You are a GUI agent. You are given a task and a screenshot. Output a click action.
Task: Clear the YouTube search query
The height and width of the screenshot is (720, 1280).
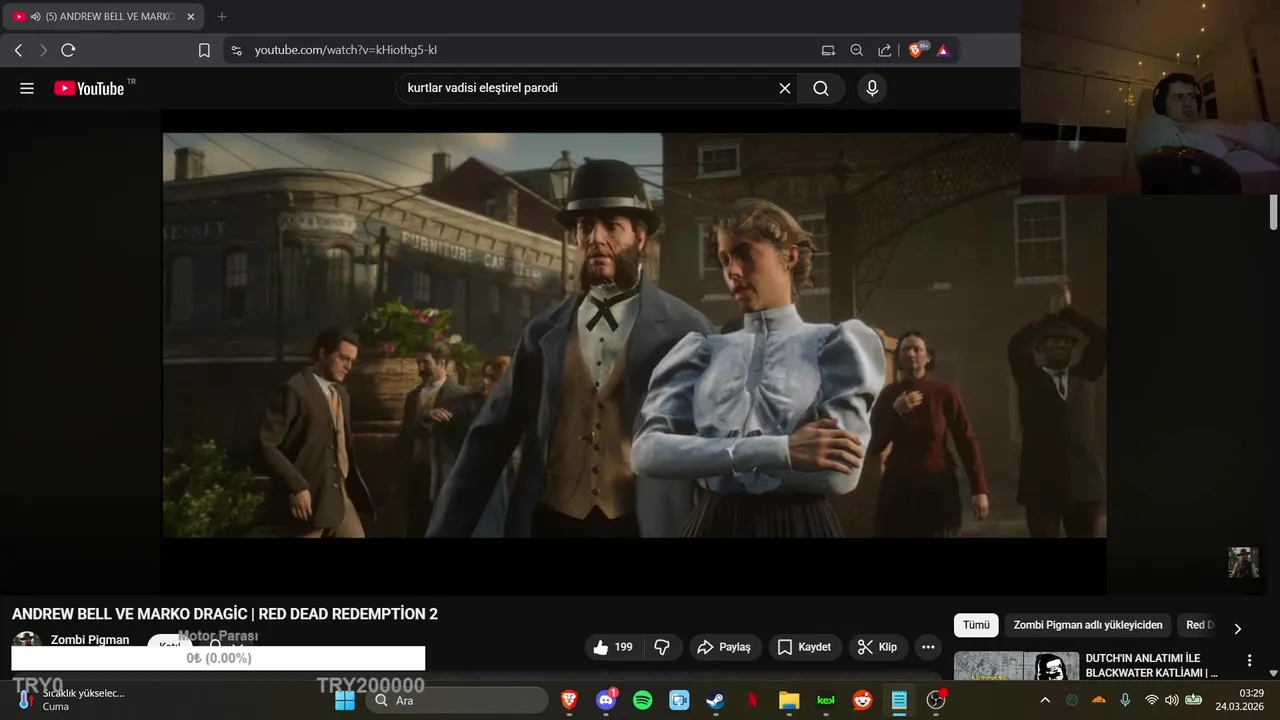tap(785, 88)
